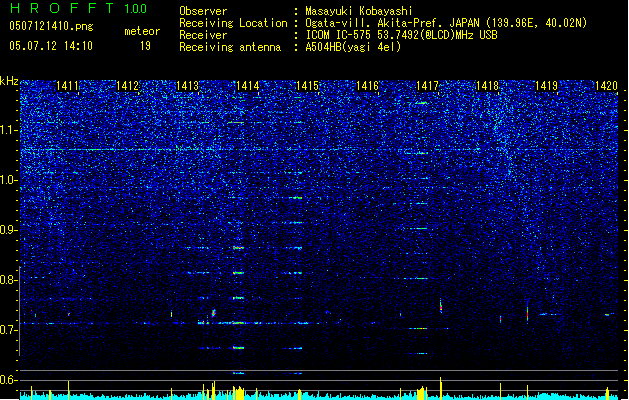Viewport: 629px width, 400px height.
Task: Click the Receiving Location label
Action: 233,23
